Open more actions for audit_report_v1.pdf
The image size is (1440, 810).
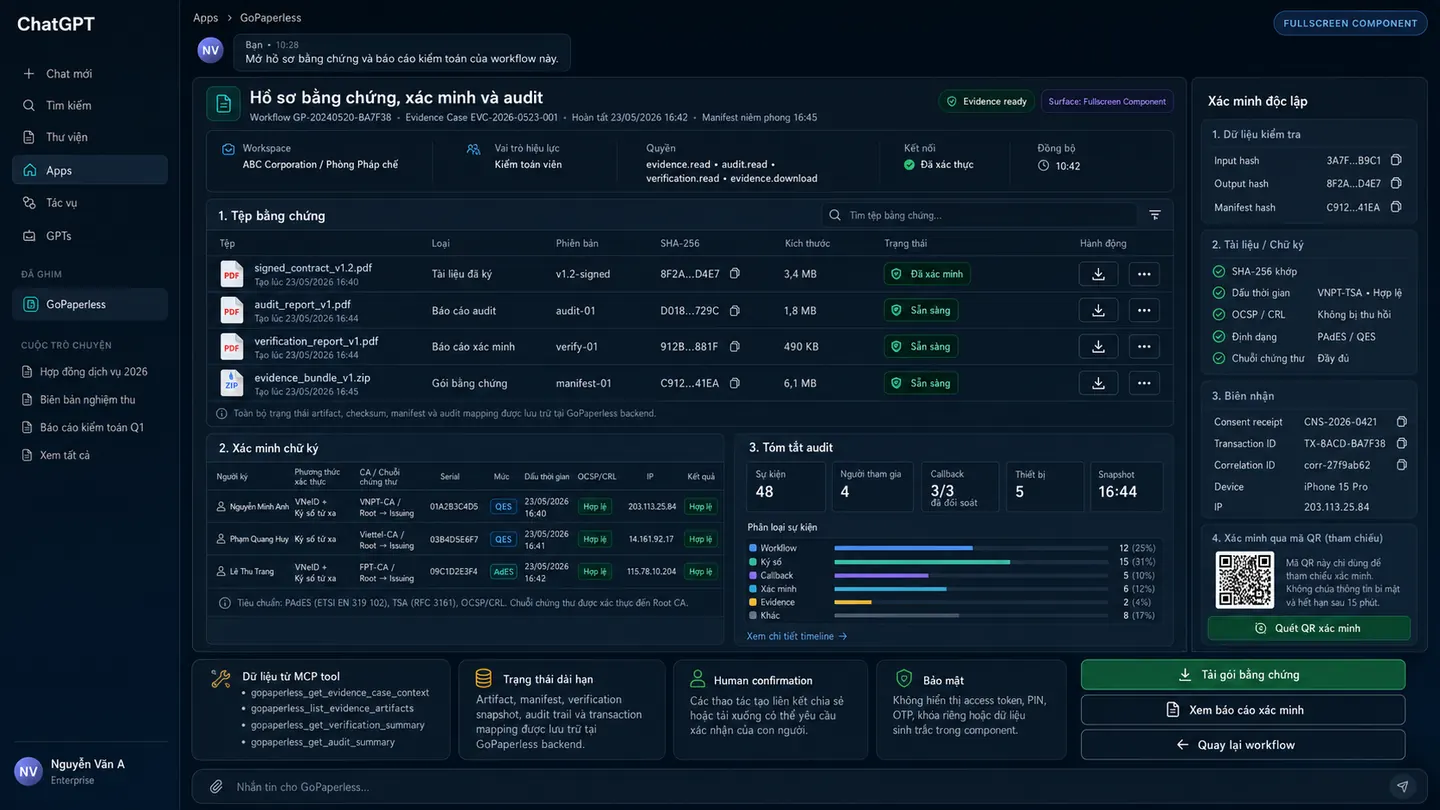pyautogui.click(x=1144, y=310)
